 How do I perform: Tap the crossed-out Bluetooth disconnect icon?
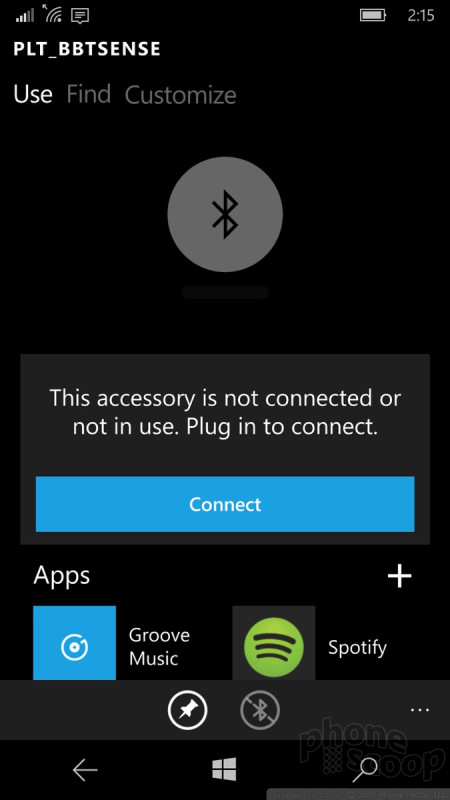[x=260, y=710]
